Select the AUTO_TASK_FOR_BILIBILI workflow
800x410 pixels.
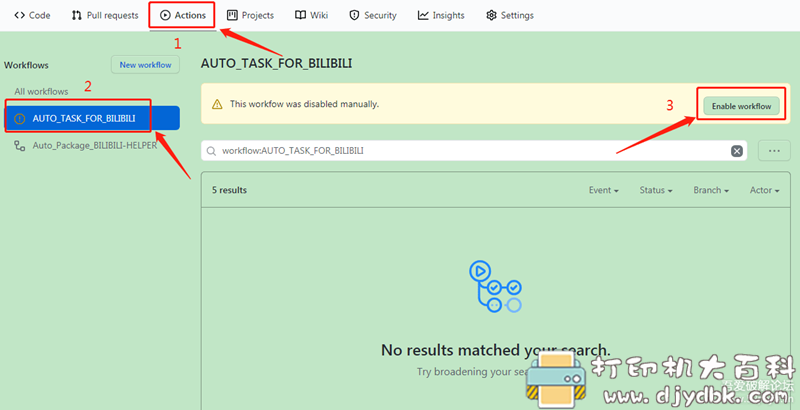click(92, 118)
